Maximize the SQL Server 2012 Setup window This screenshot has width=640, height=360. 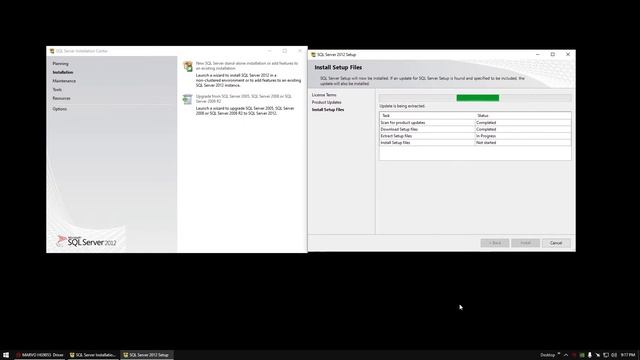(x=553, y=54)
